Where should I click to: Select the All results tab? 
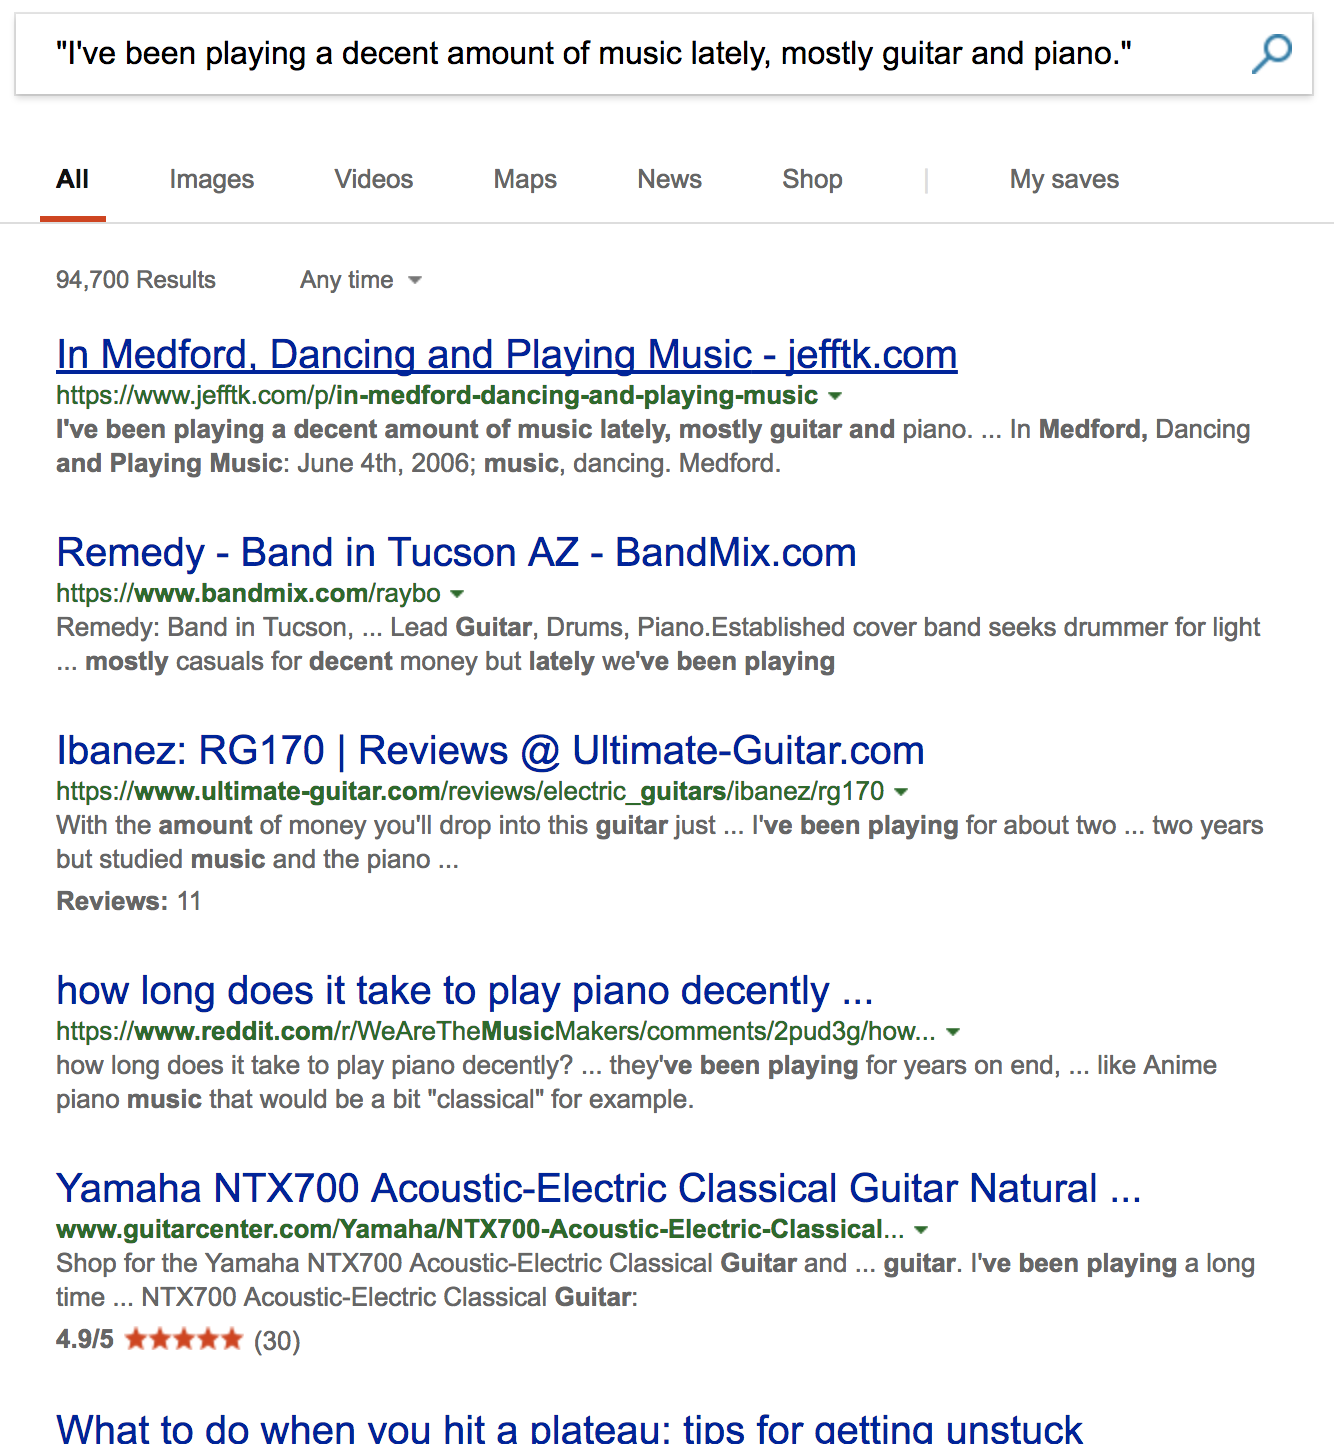72,180
